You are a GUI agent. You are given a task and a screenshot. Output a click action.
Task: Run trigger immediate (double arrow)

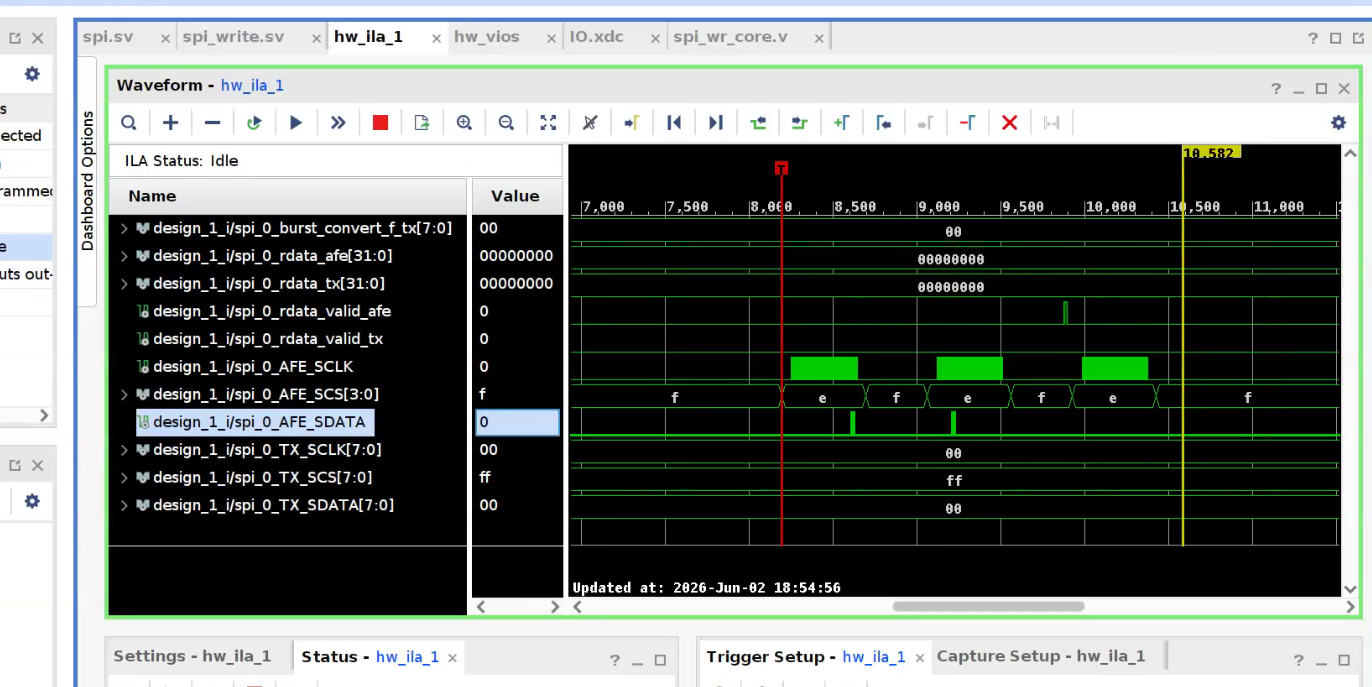point(338,122)
